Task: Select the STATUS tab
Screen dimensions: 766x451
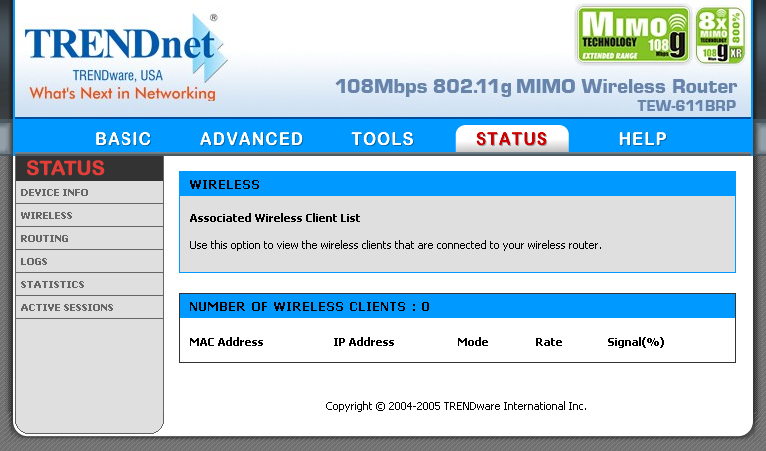Action: click(x=512, y=139)
